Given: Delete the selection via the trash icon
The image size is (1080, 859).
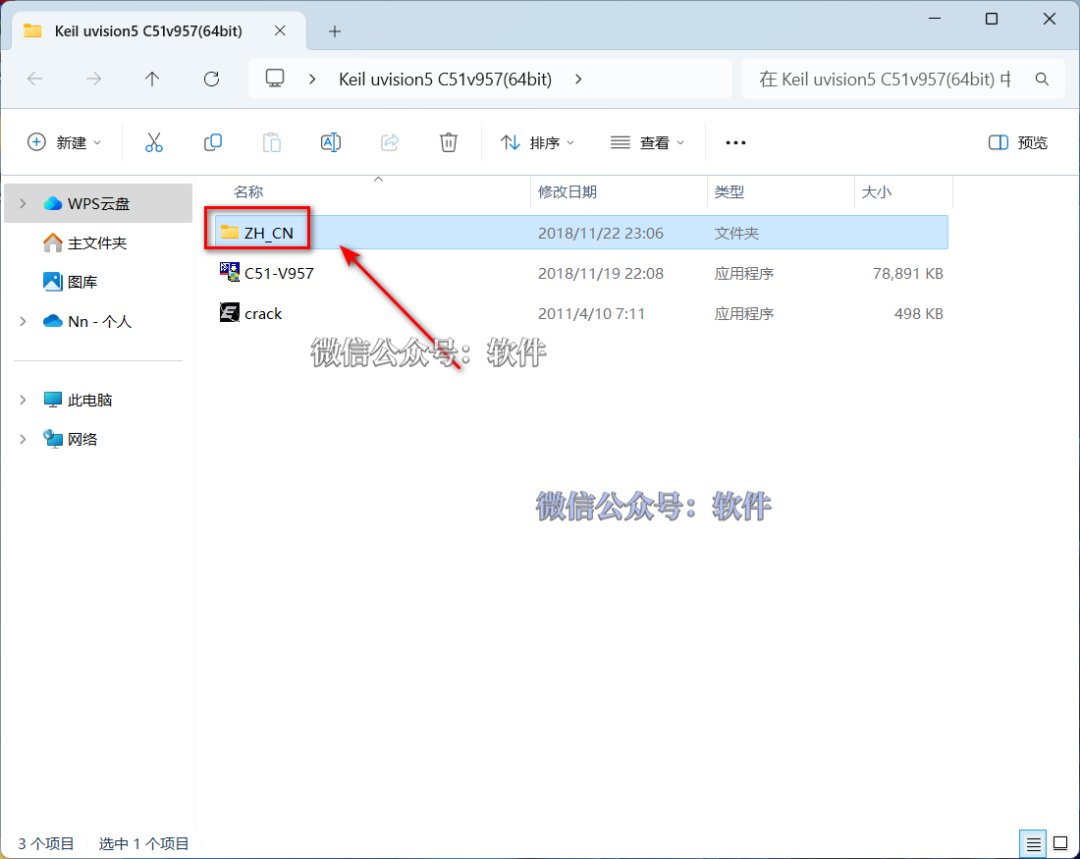Looking at the screenshot, I should [x=448, y=142].
